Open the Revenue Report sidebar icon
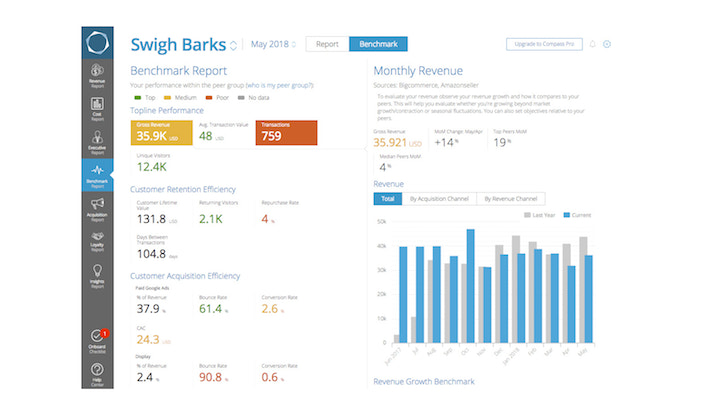Screen dimensions: 726x408 click(x=97, y=75)
